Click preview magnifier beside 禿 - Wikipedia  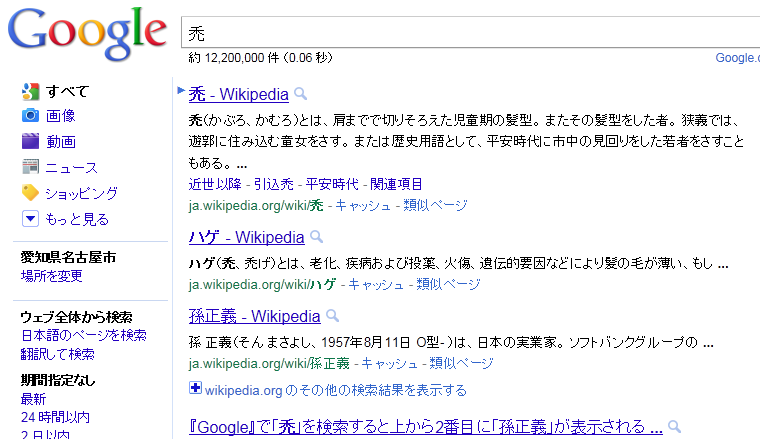(301, 93)
